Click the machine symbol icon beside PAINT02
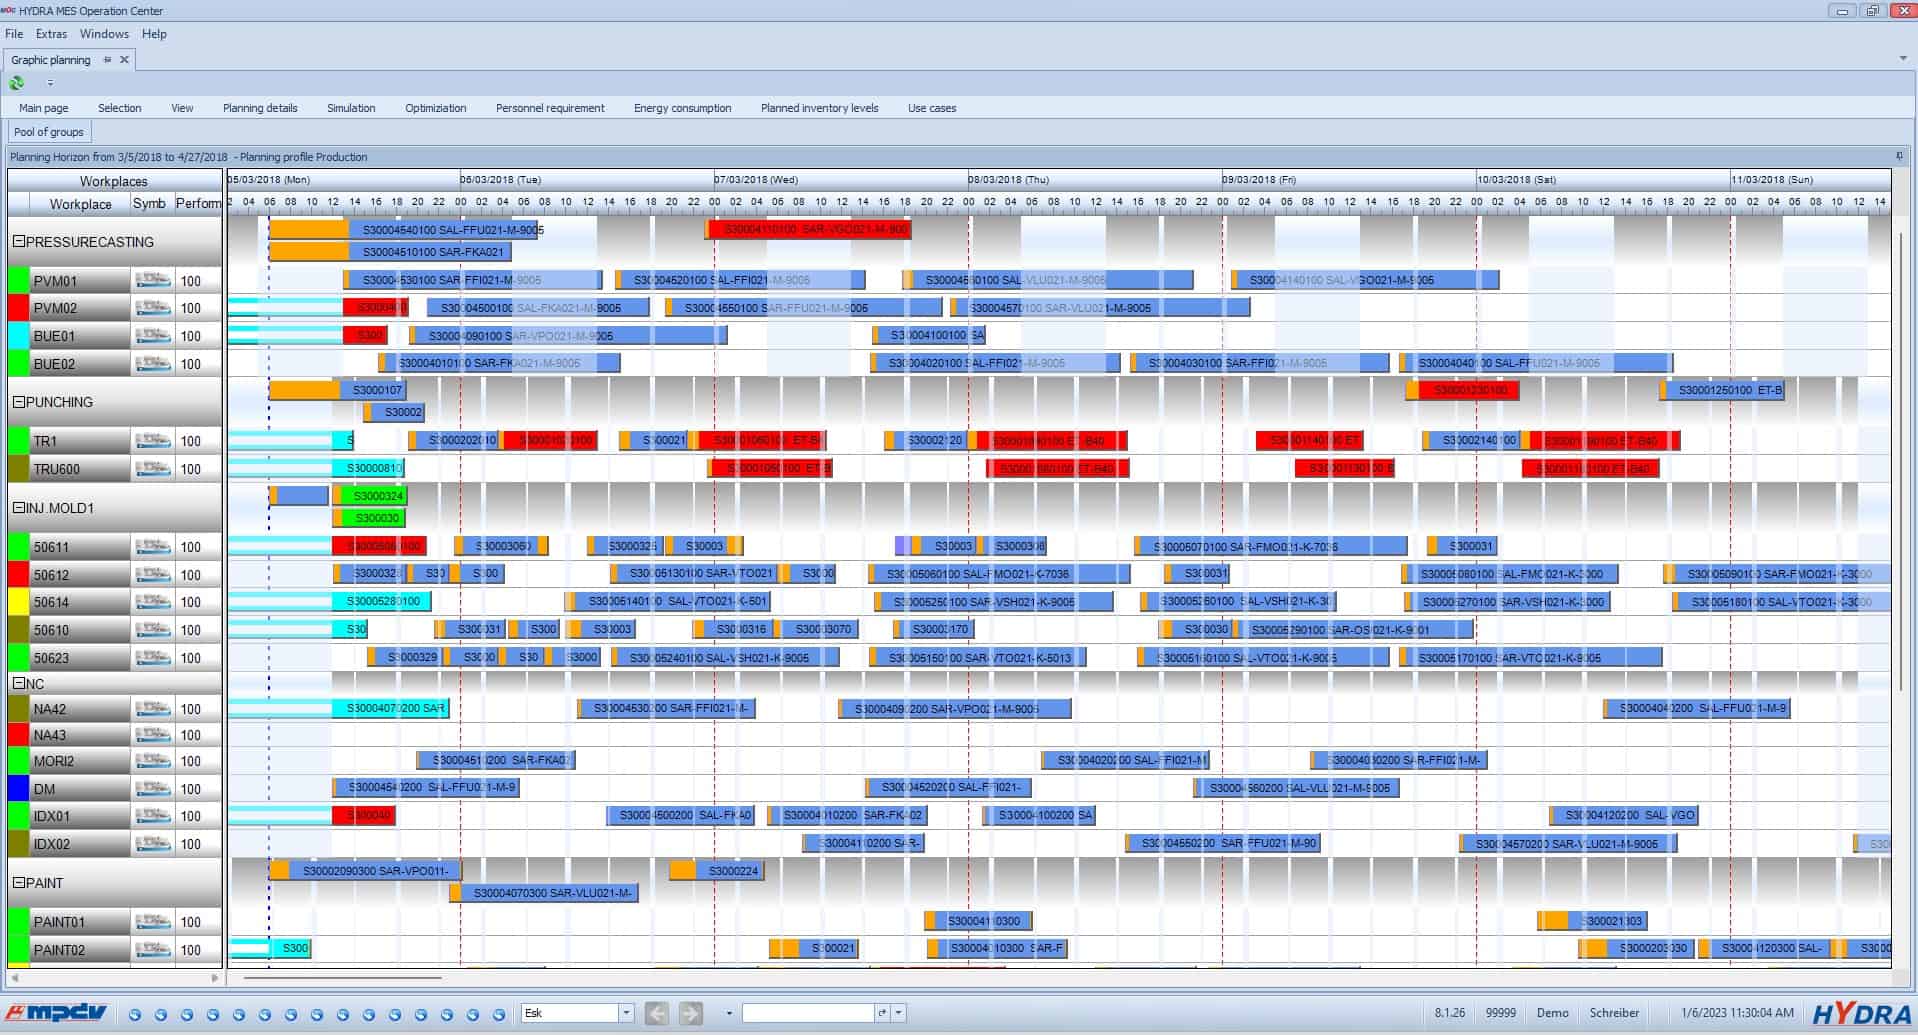 (x=152, y=950)
